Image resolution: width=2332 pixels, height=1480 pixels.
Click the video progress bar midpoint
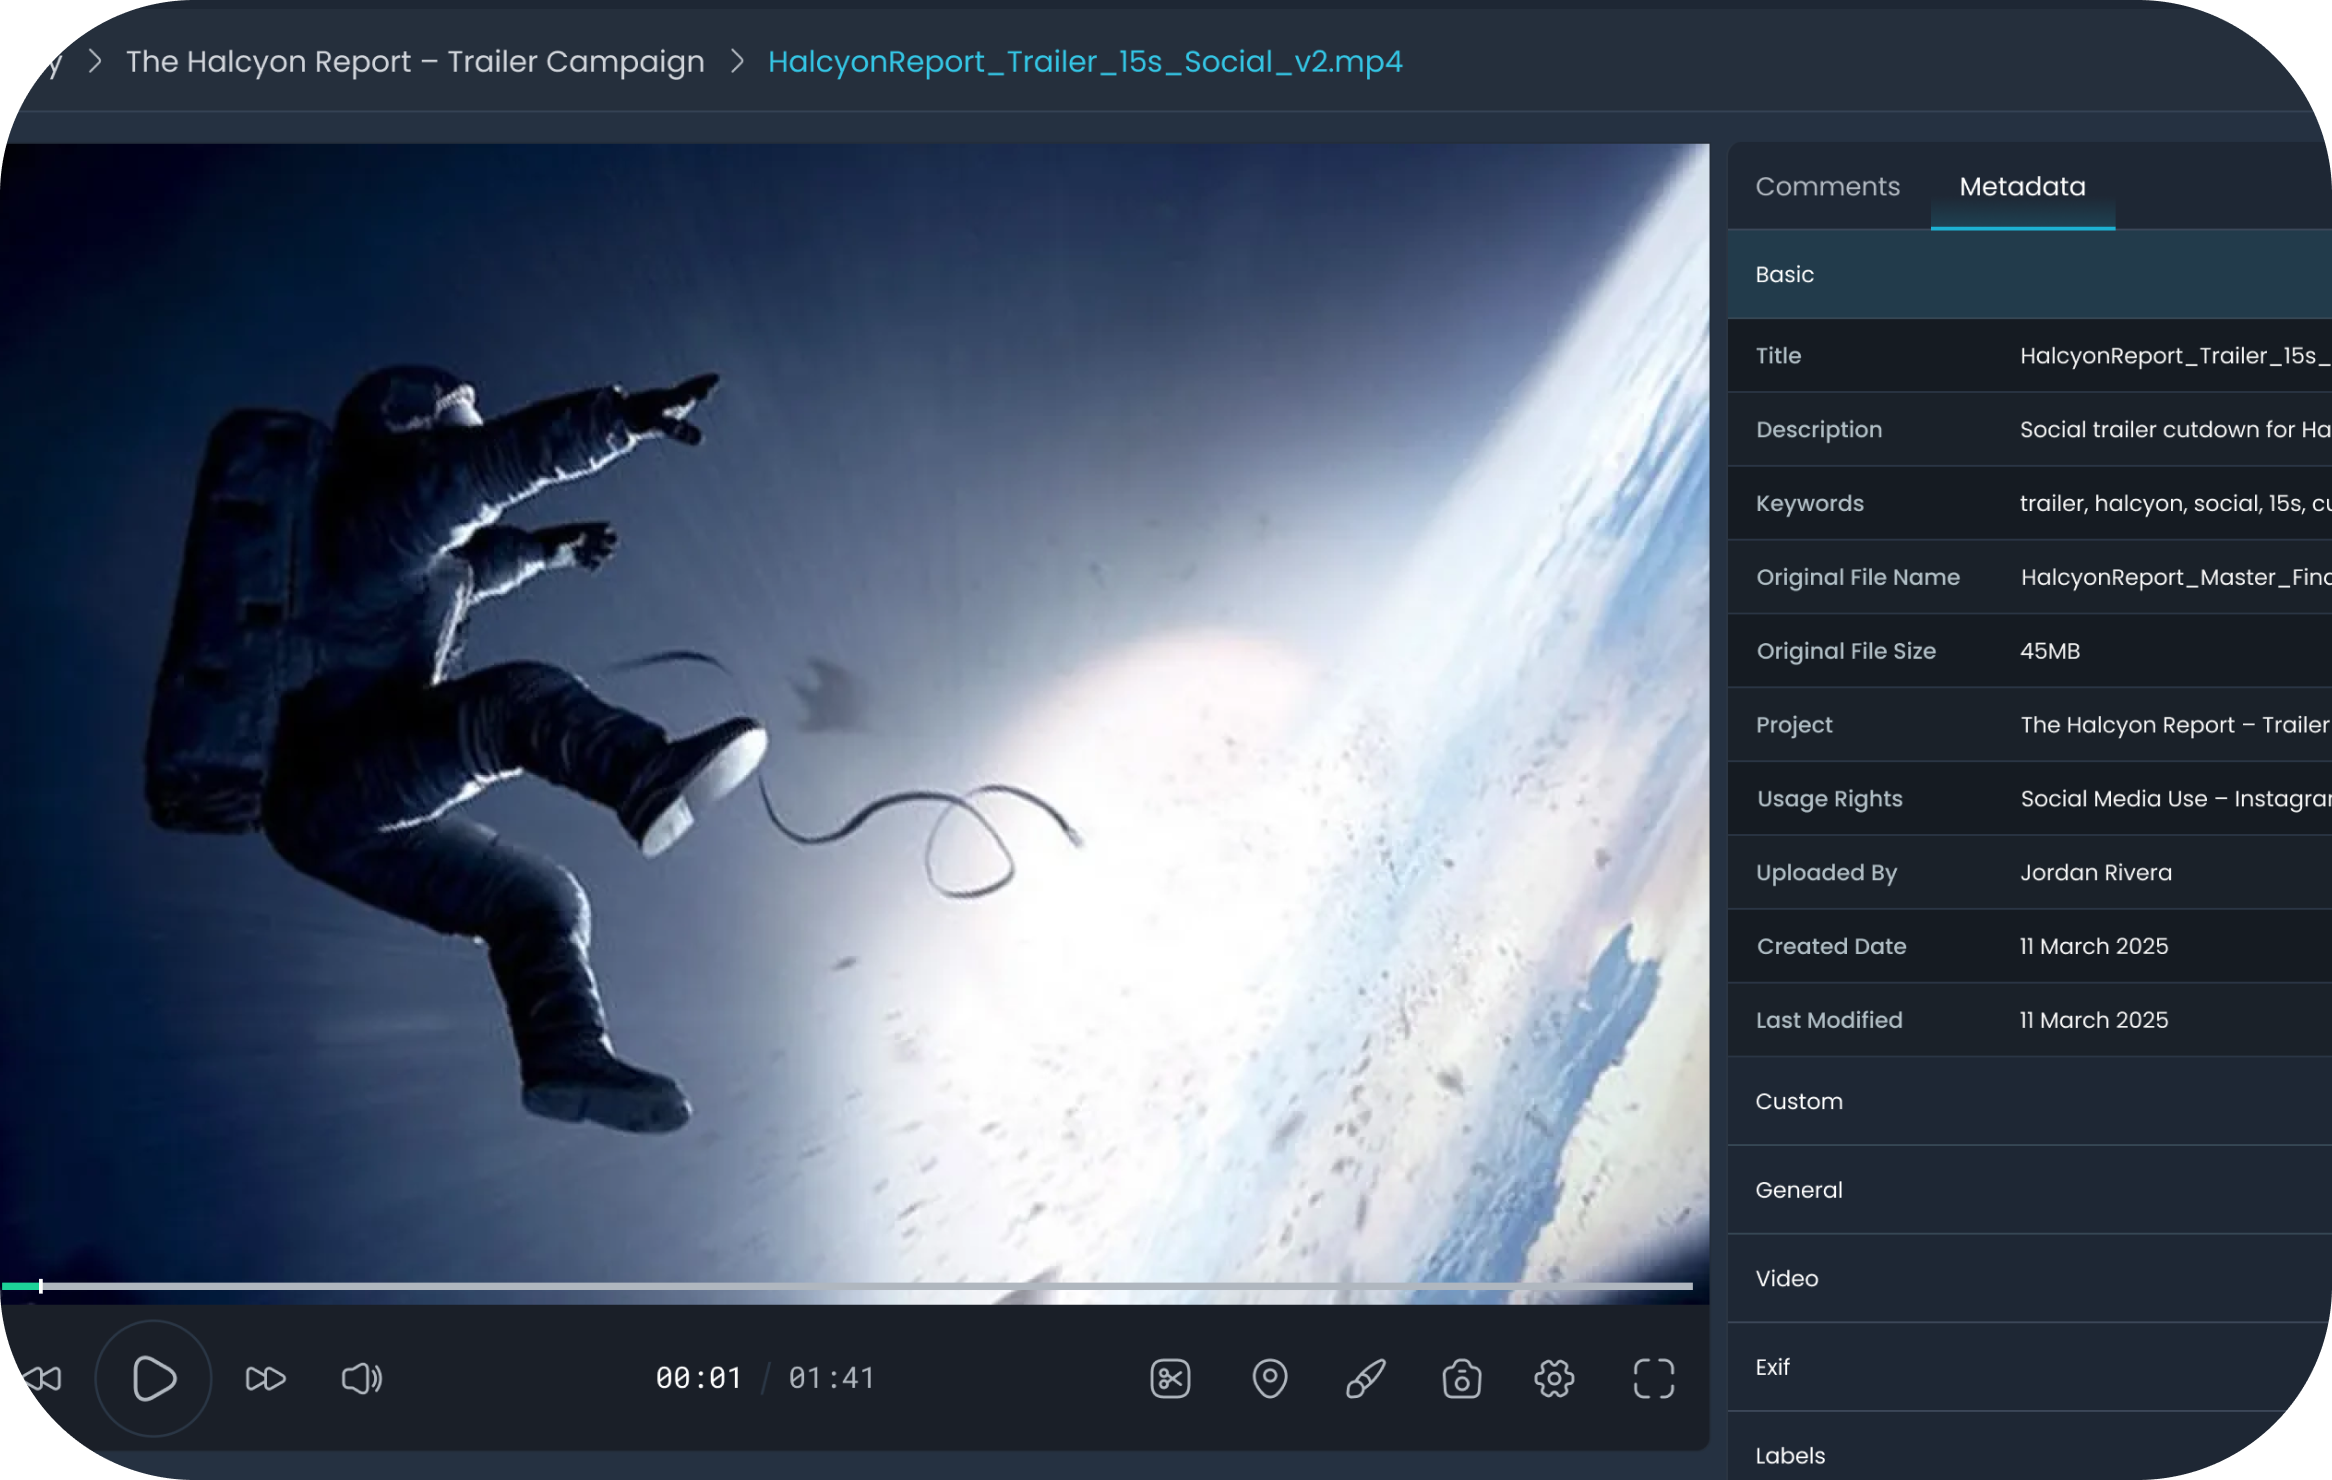coord(847,1286)
